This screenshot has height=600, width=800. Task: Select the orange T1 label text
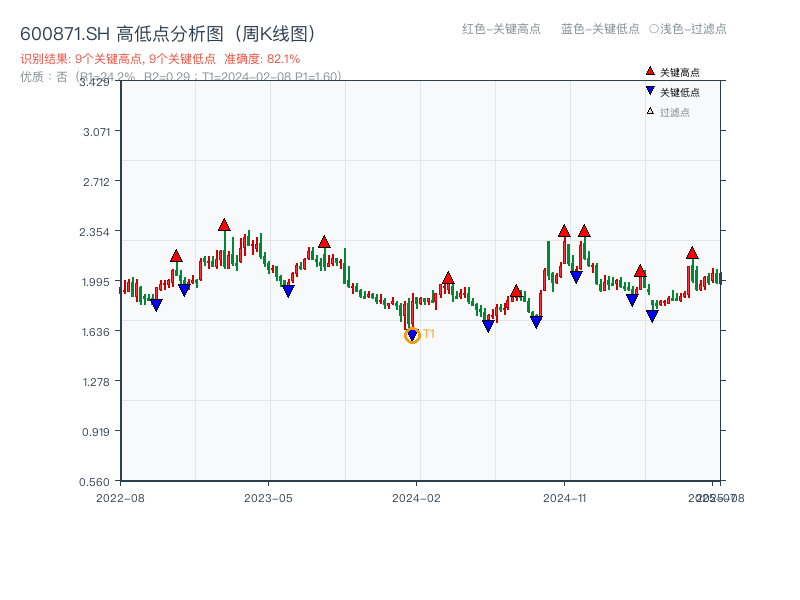[x=429, y=334]
